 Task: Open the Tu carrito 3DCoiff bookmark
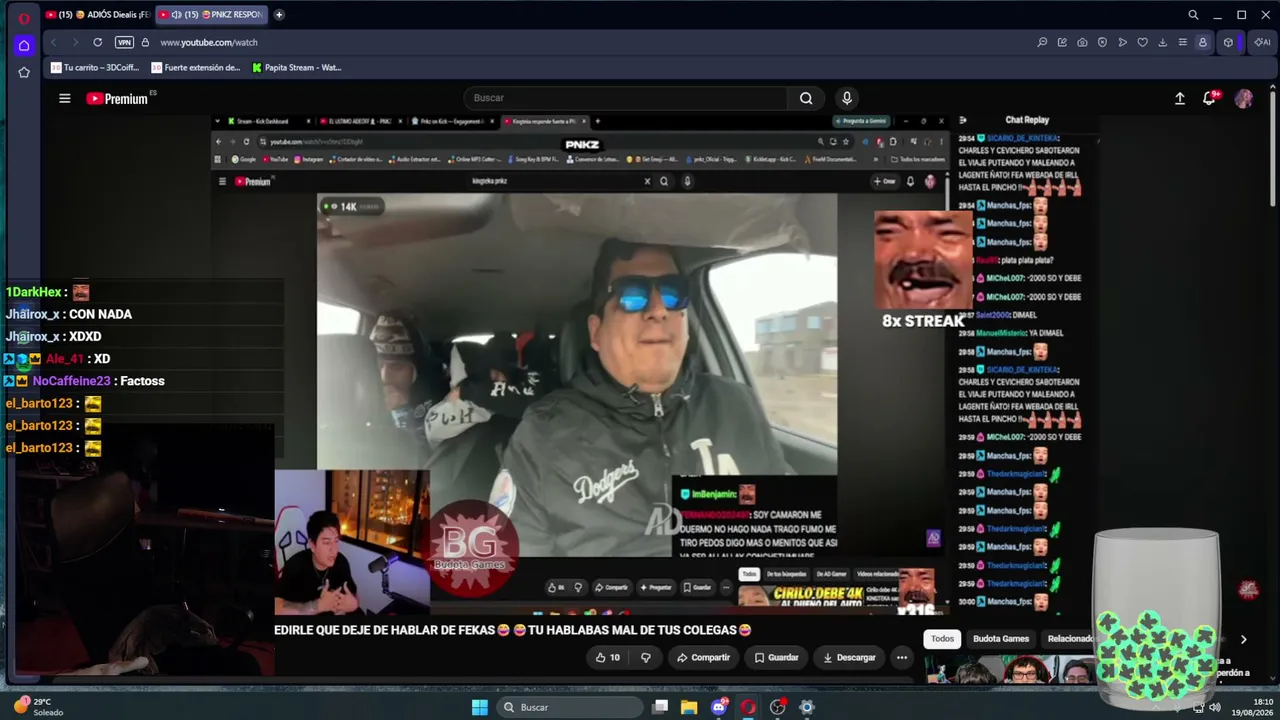[95, 68]
